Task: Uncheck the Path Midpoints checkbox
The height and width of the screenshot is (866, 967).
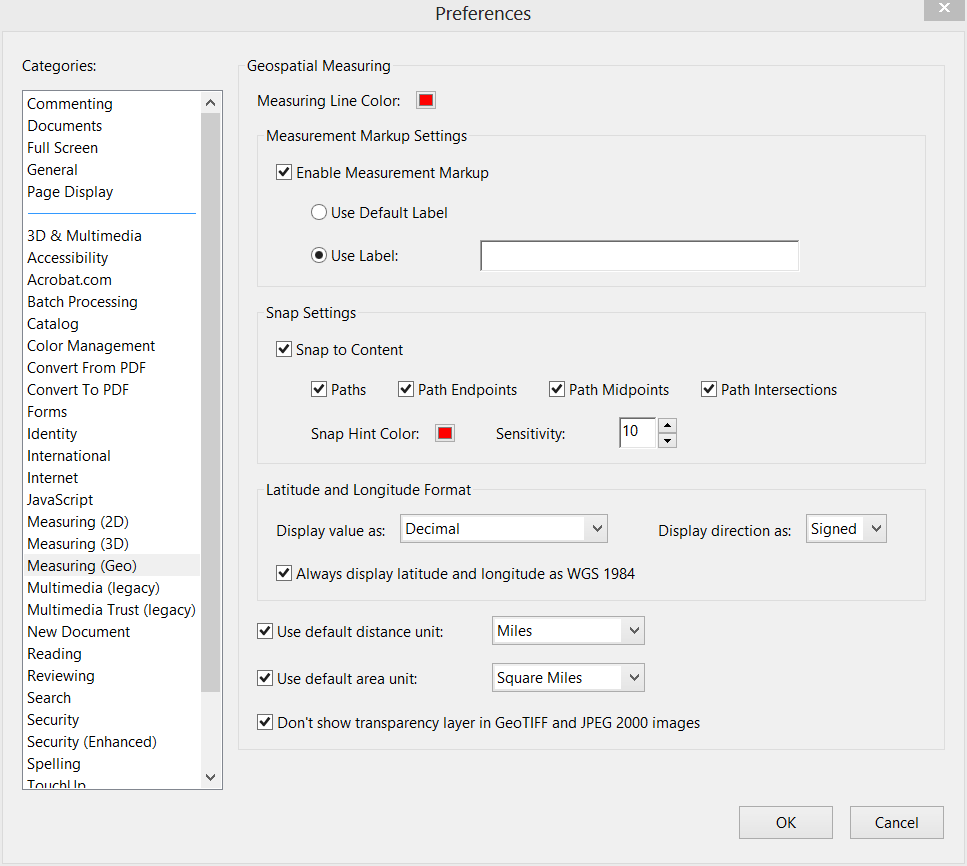Action: [x=557, y=389]
